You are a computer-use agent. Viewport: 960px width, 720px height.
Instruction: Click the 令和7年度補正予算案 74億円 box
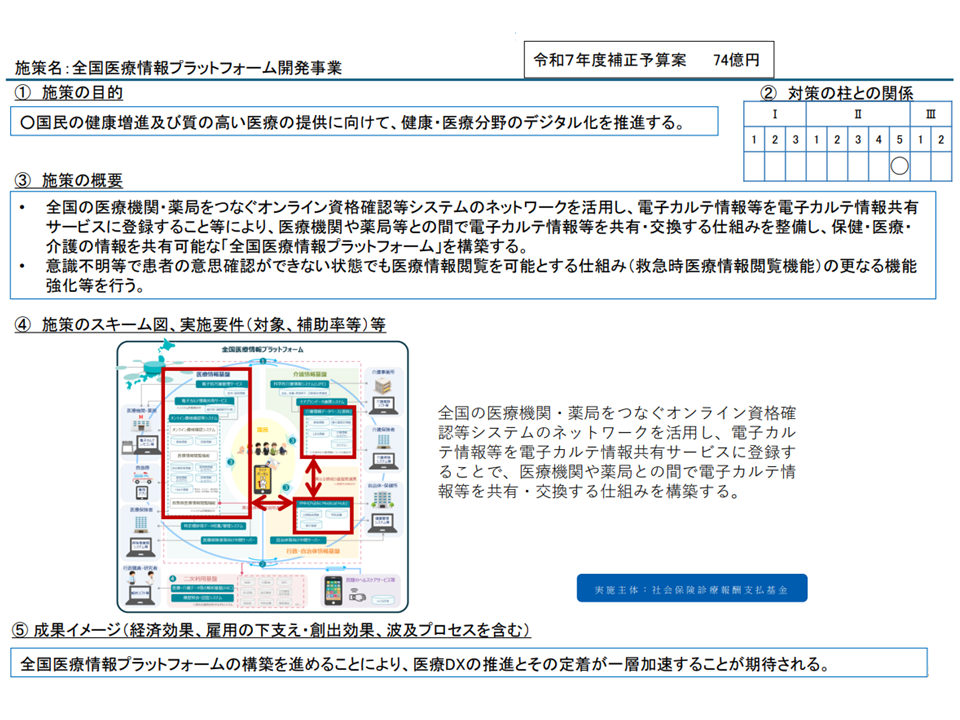pyautogui.click(x=648, y=60)
